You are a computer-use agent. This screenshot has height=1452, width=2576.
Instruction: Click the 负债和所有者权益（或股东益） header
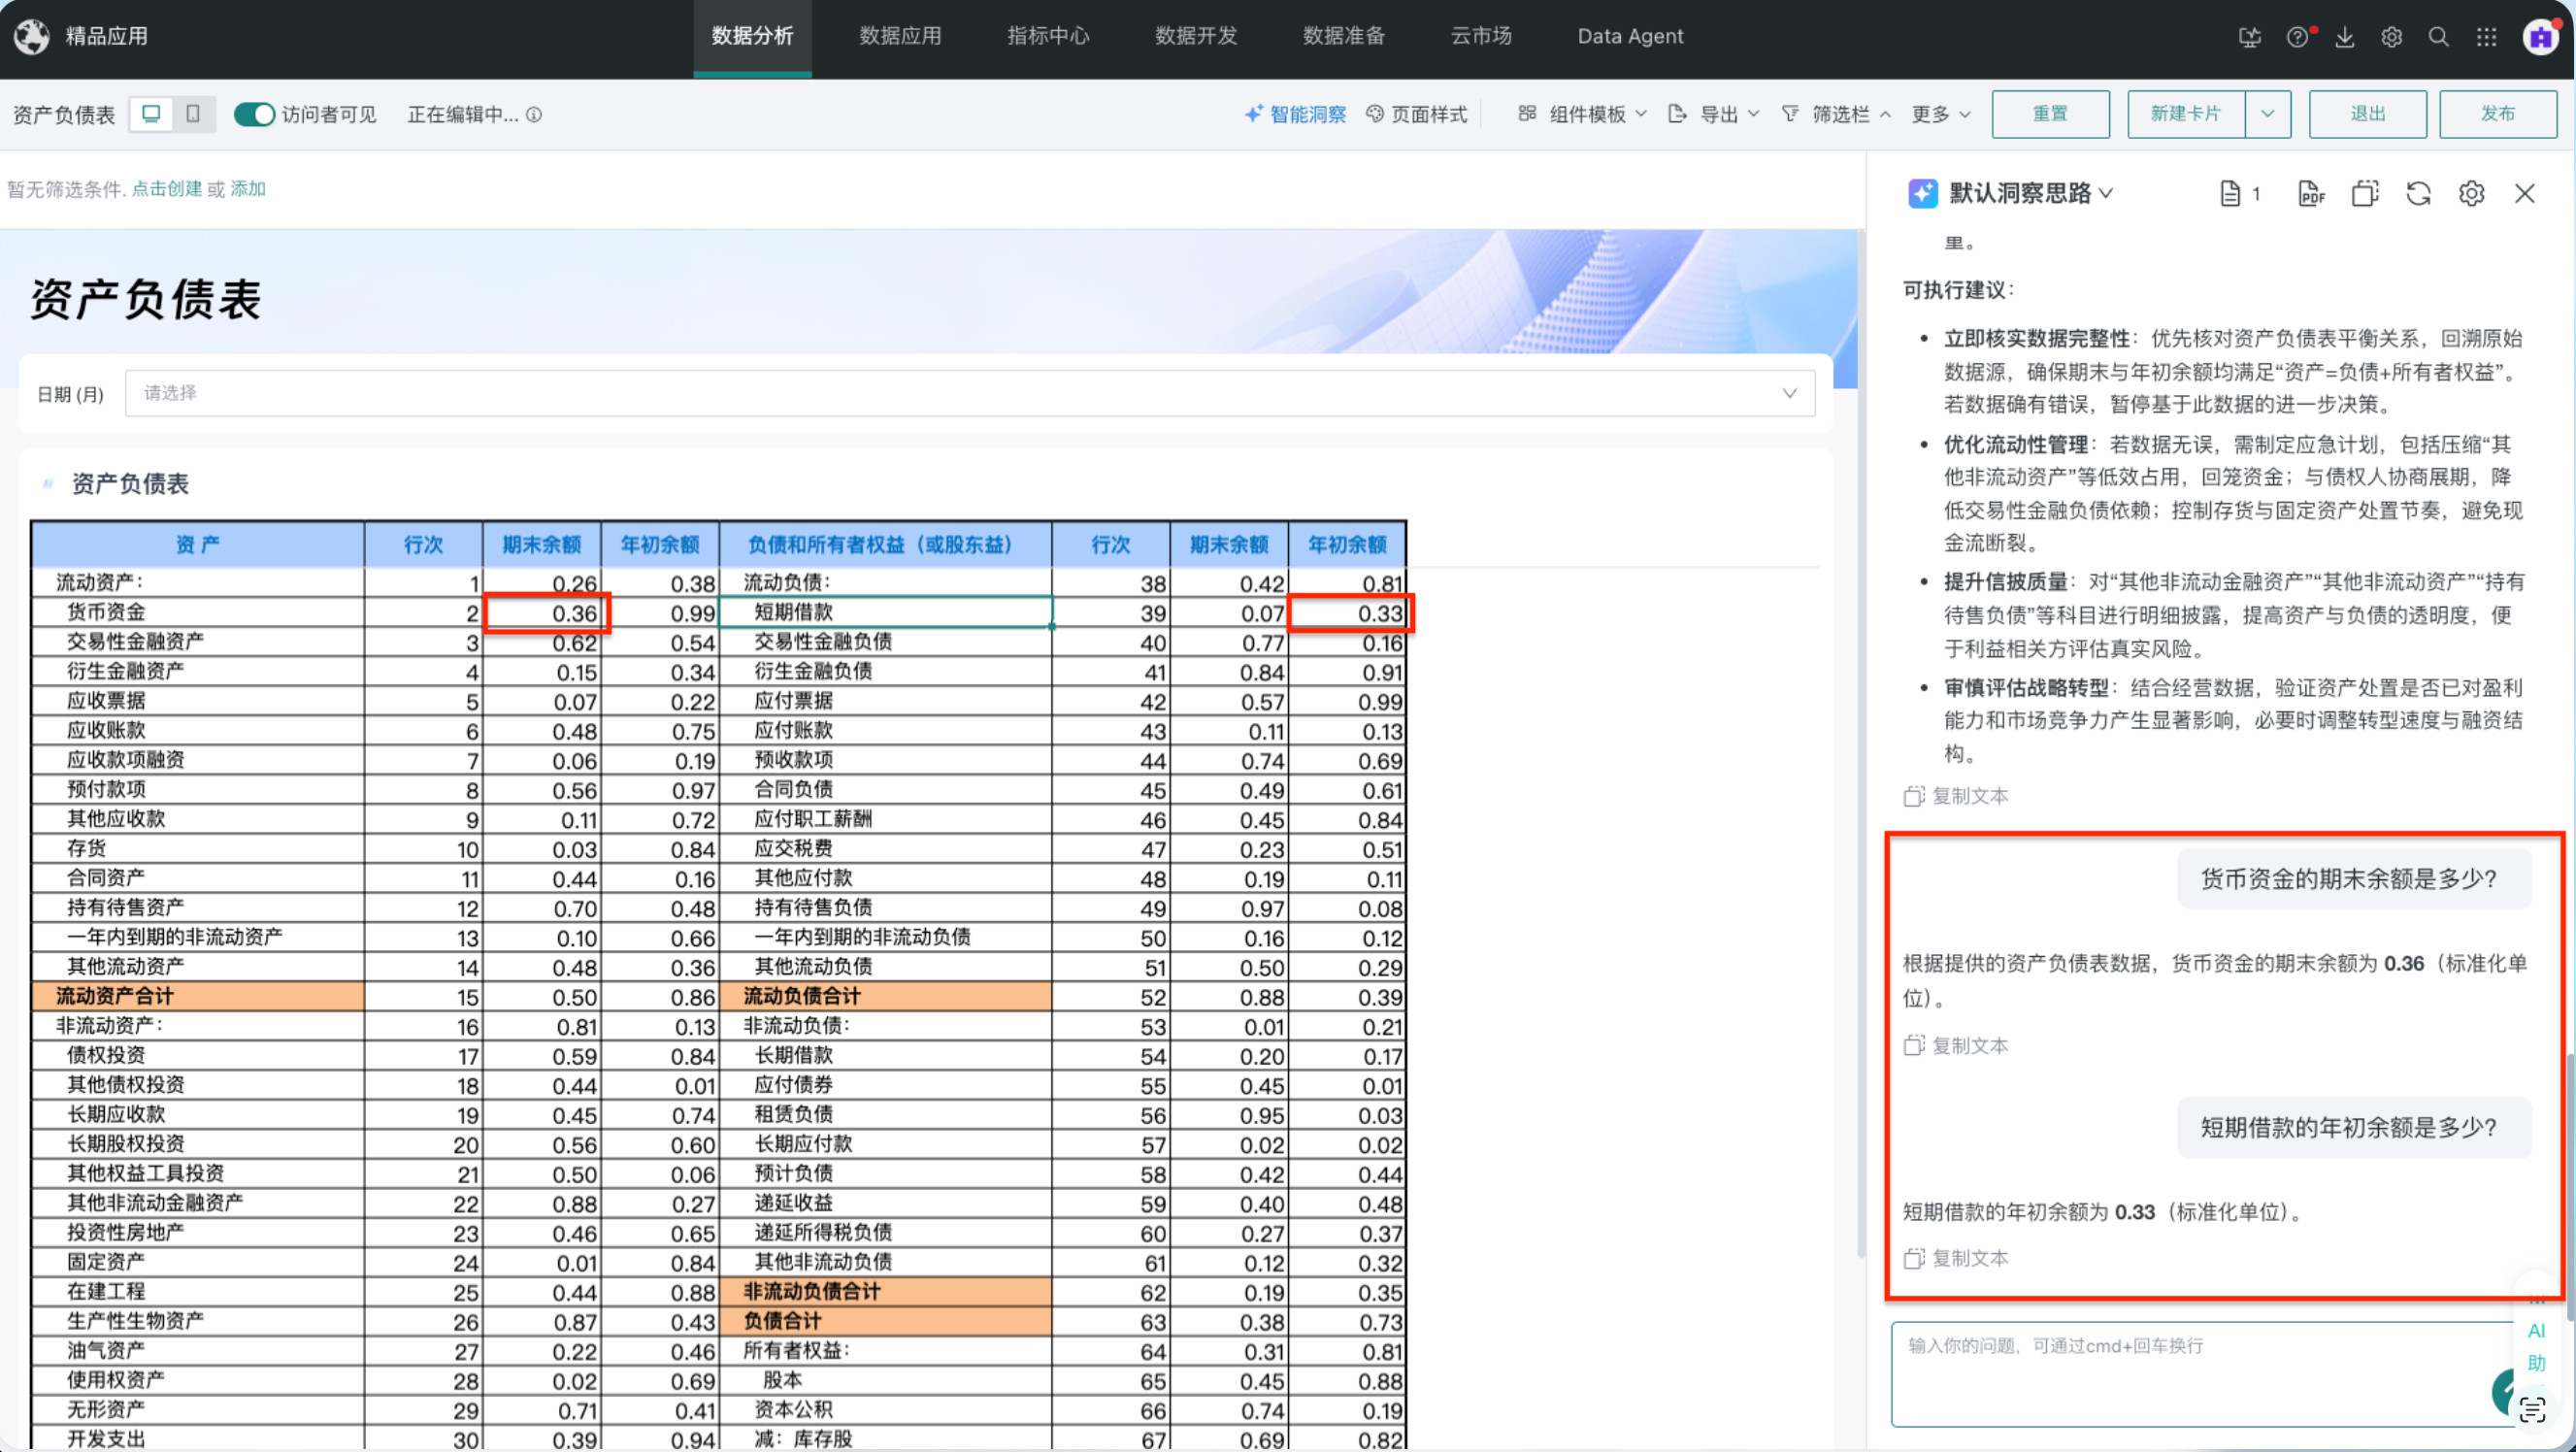click(885, 544)
